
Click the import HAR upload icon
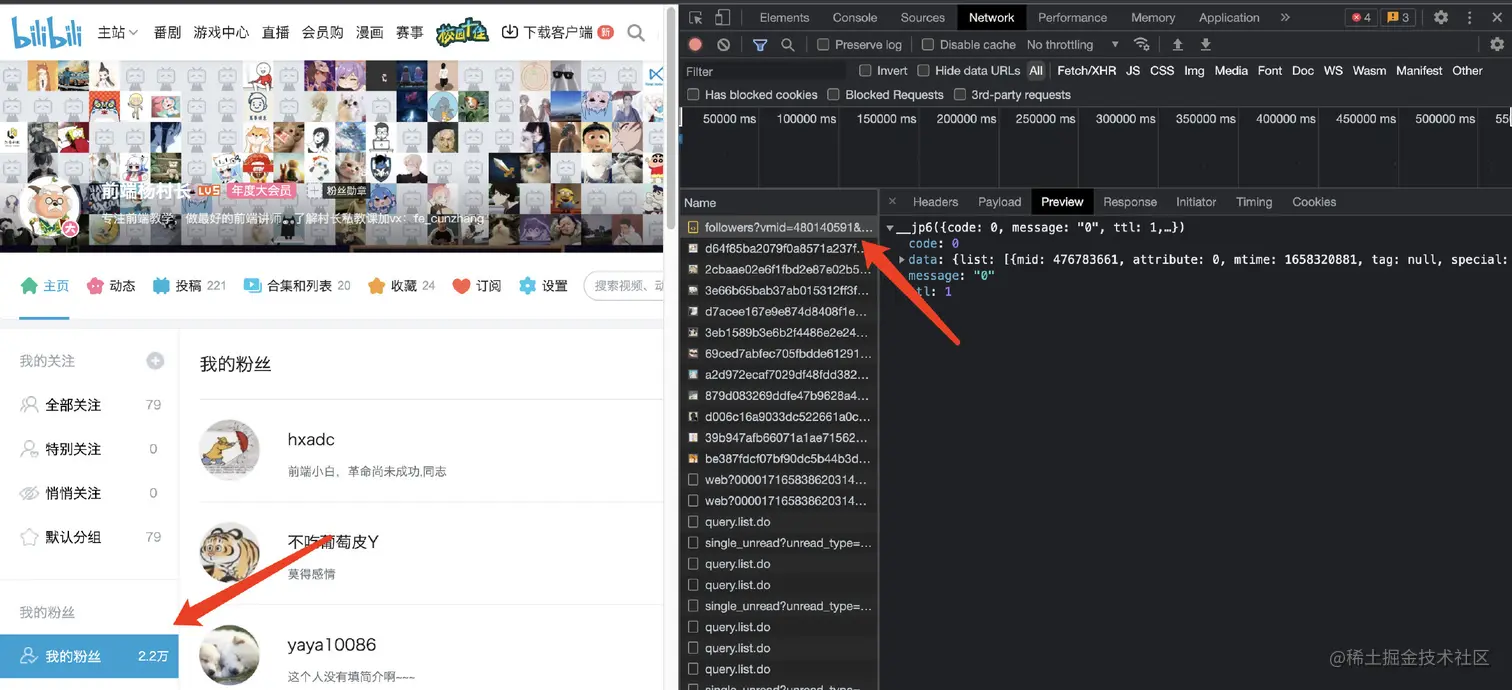point(1178,44)
